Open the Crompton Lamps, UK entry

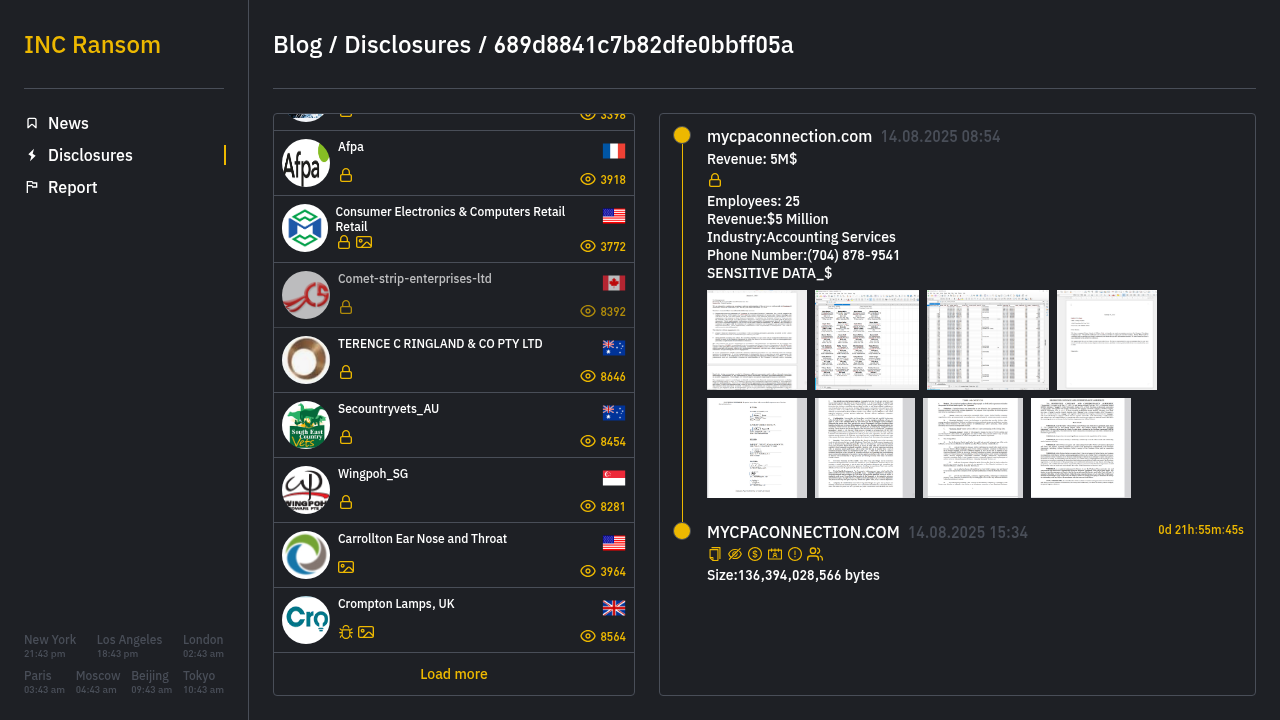click(x=454, y=620)
